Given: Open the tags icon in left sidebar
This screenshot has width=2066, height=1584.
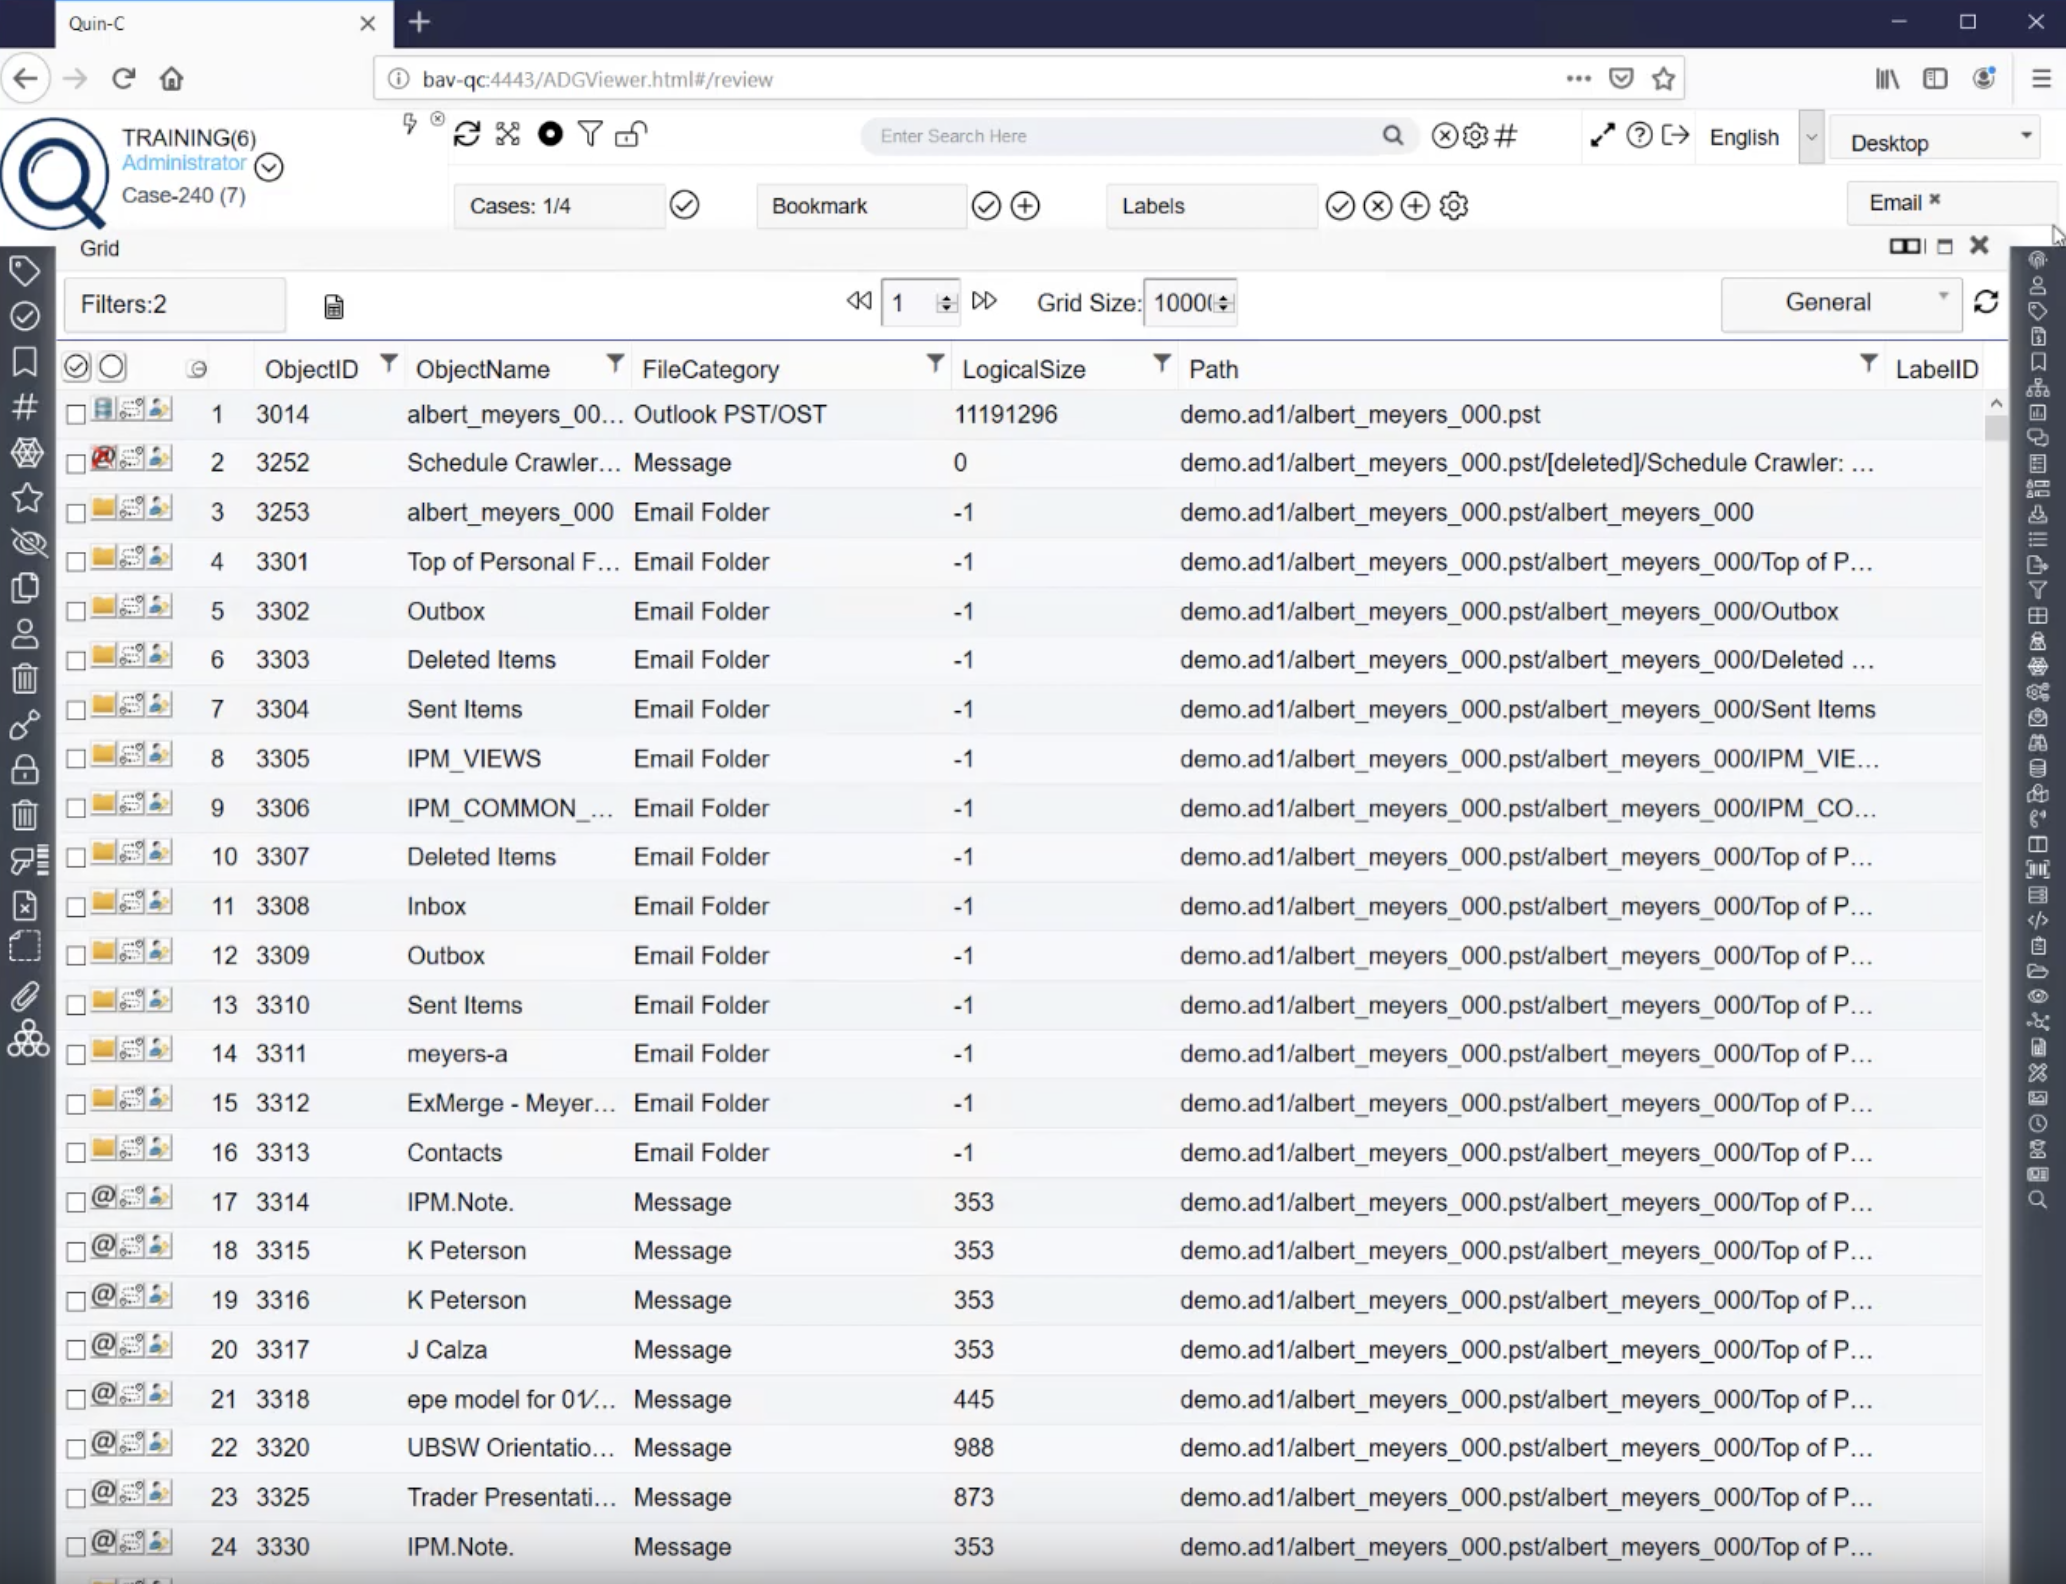Looking at the screenshot, I should 25,270.
